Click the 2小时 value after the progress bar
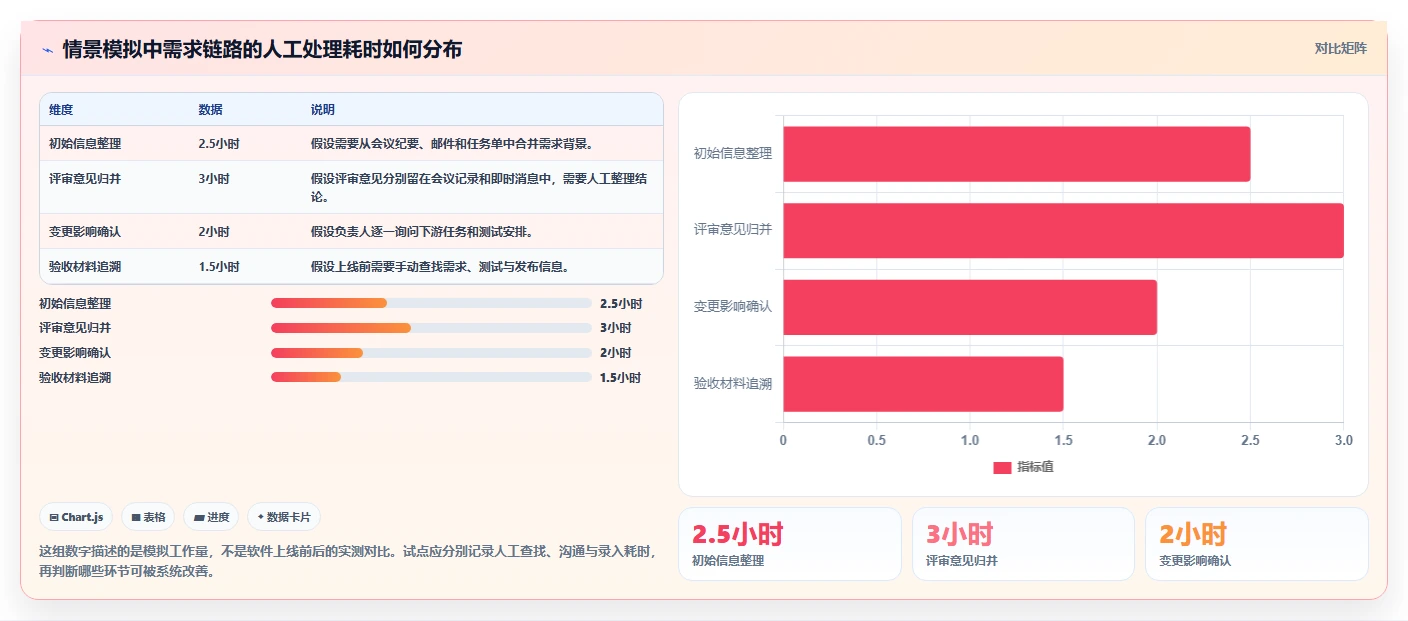 [616, 353]
